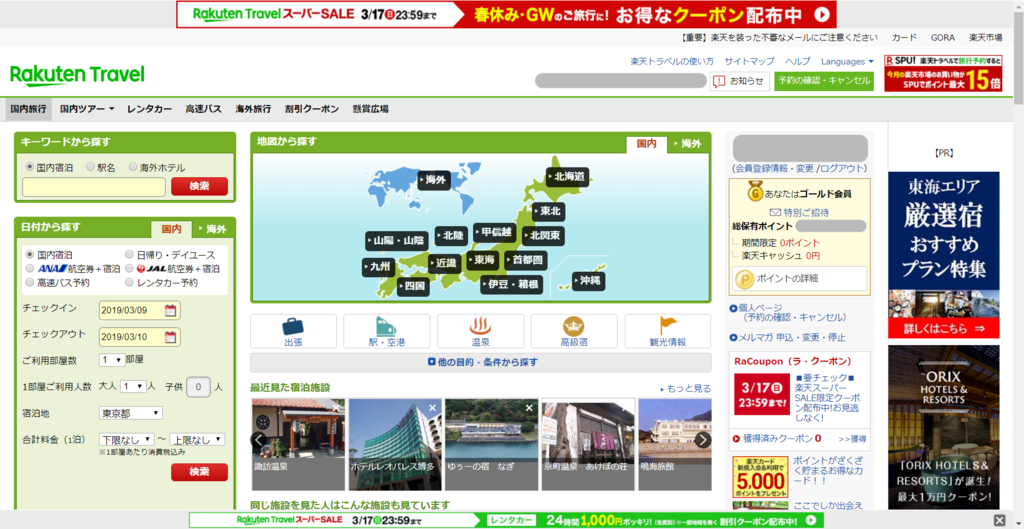
Task: Click the 子供 children count field
Action: tap(199, 387)
